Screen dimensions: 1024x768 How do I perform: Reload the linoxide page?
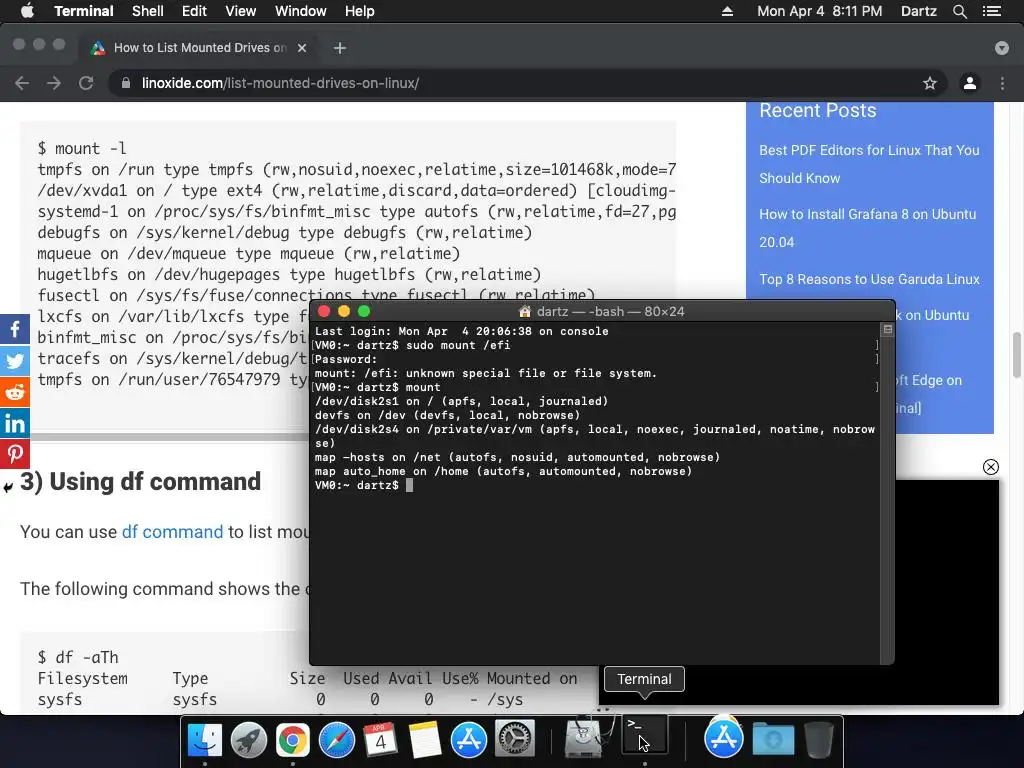[x=86, y=83]
